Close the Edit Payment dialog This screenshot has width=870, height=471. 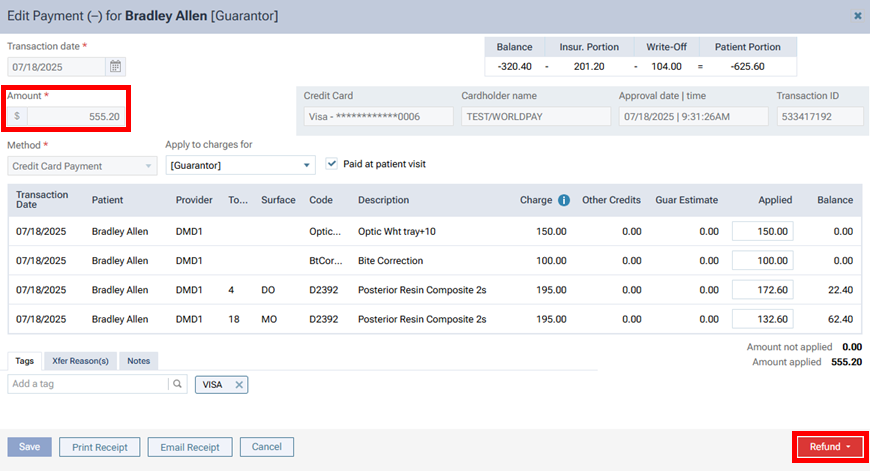click(x=858, y=16)
